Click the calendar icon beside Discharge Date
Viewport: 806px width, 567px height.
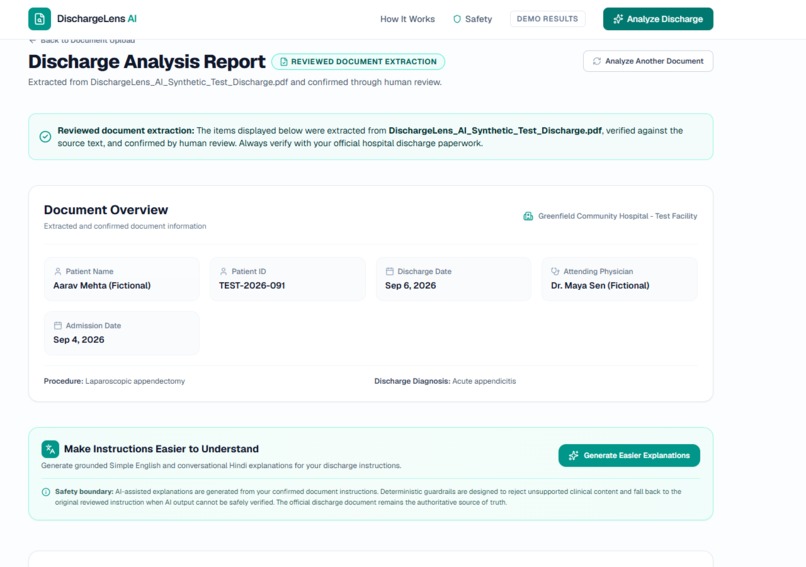coord(390,271)
